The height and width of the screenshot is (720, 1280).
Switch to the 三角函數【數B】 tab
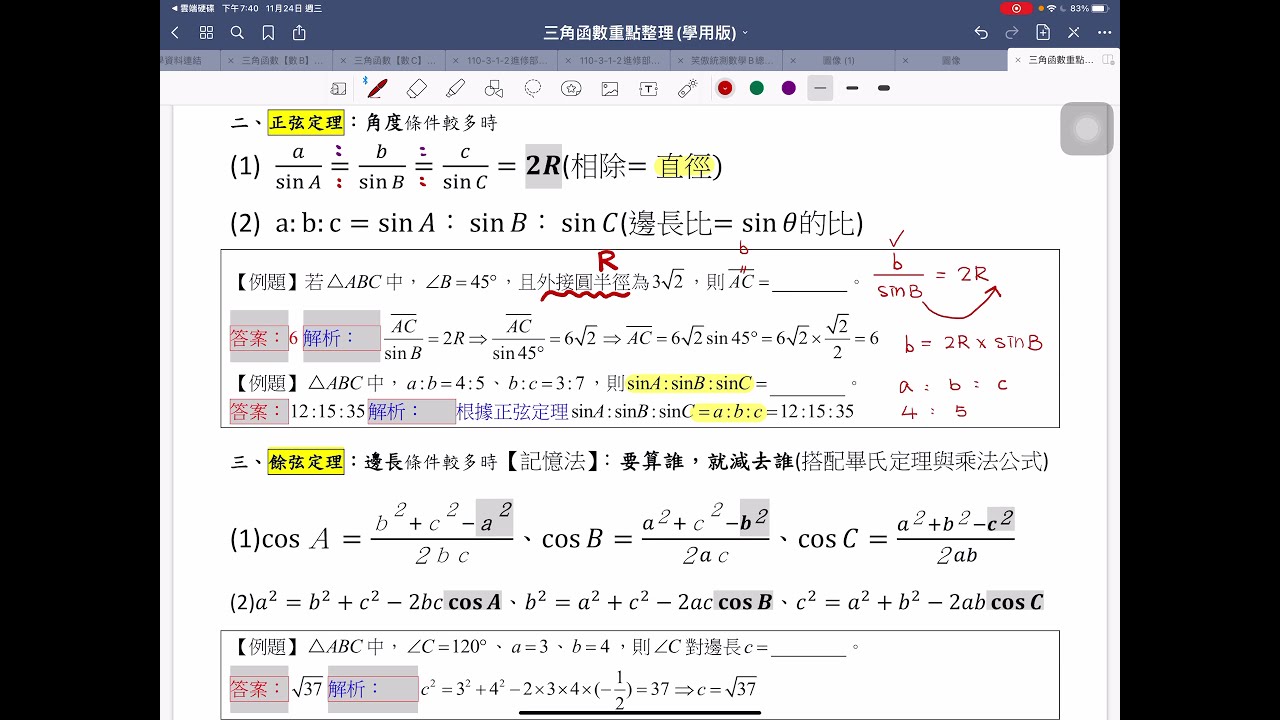[x=276, y=60]
